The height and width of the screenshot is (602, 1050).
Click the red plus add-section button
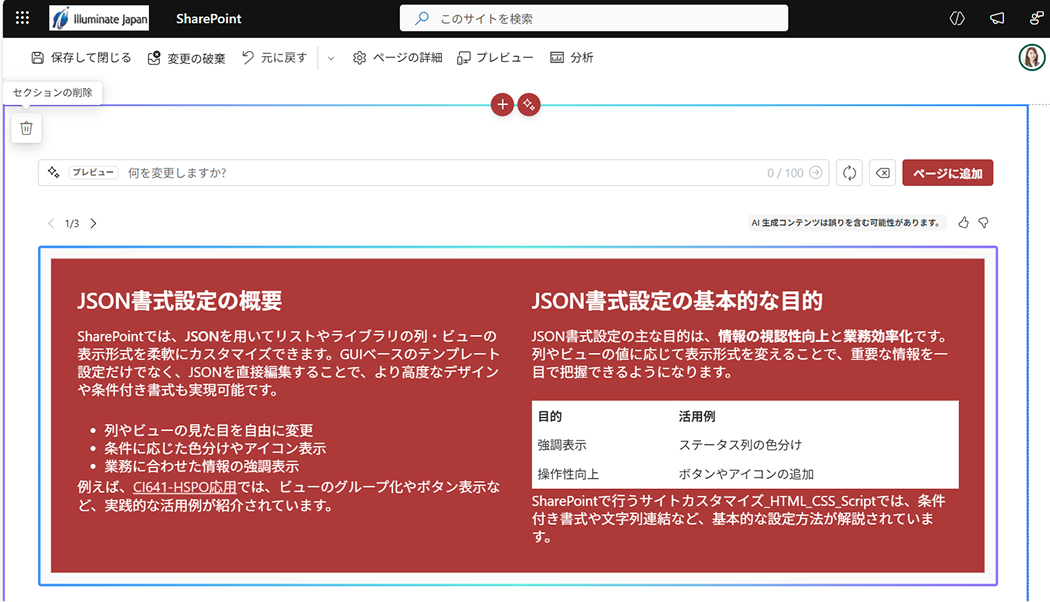tap(502, 104)
